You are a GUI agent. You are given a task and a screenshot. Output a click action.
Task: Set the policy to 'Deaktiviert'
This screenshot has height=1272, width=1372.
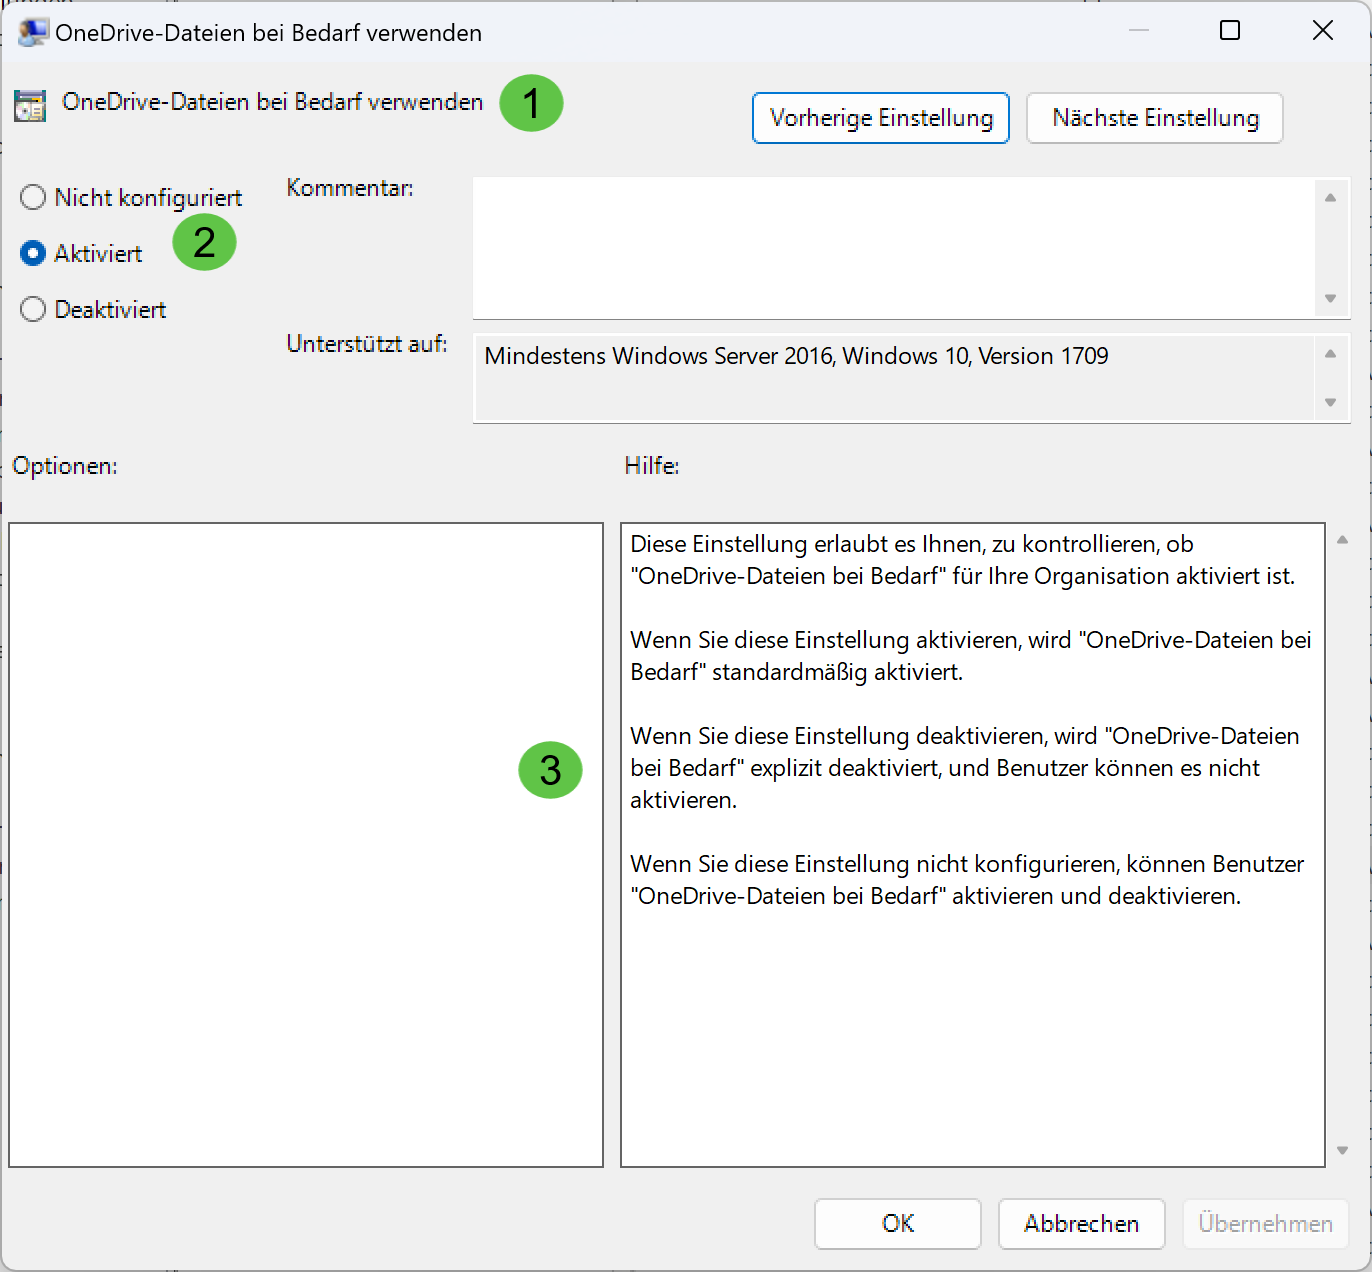coord(34,310)
